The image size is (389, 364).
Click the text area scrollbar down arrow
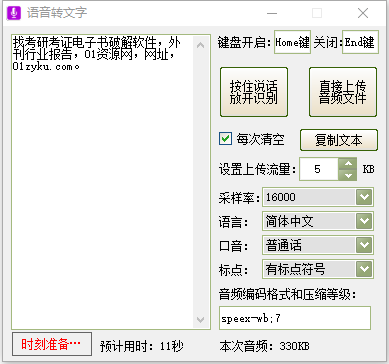200,319
